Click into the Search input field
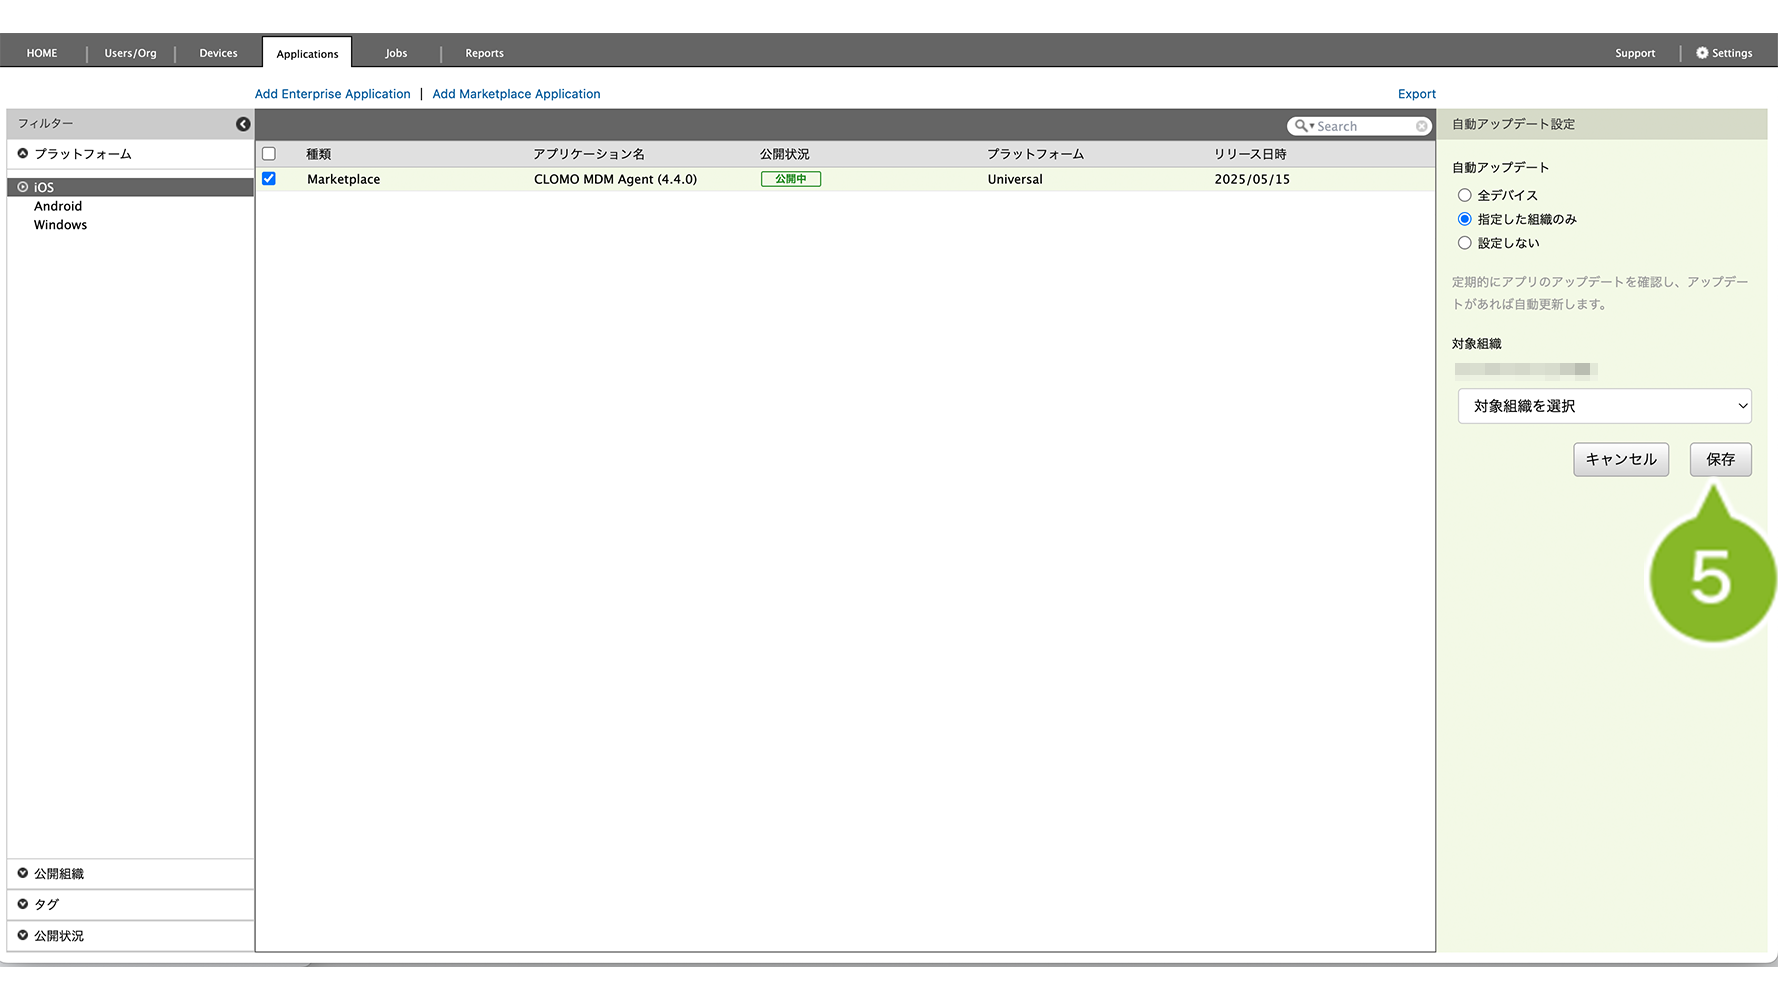1778x1000 pixels. click(1363, 126)
